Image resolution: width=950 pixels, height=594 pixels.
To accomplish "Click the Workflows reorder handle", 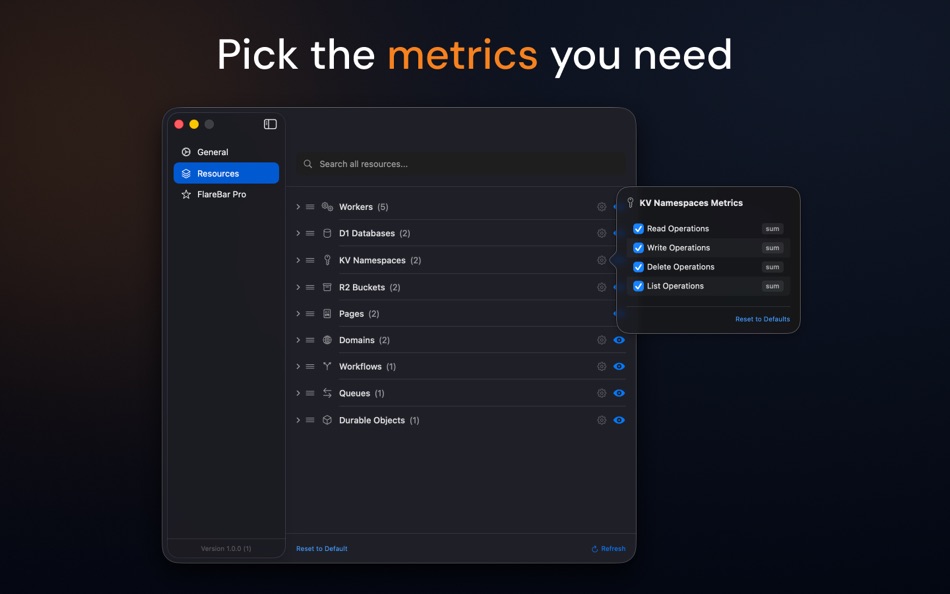I will point(310,367).
